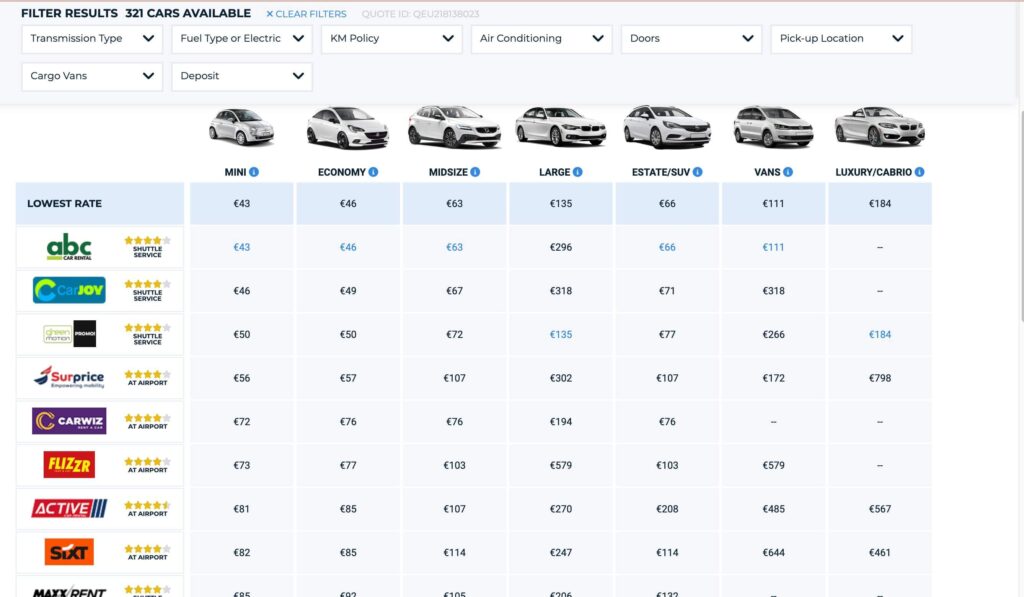
Task: Click the MINI category info icon
Action: coord(254,172)
